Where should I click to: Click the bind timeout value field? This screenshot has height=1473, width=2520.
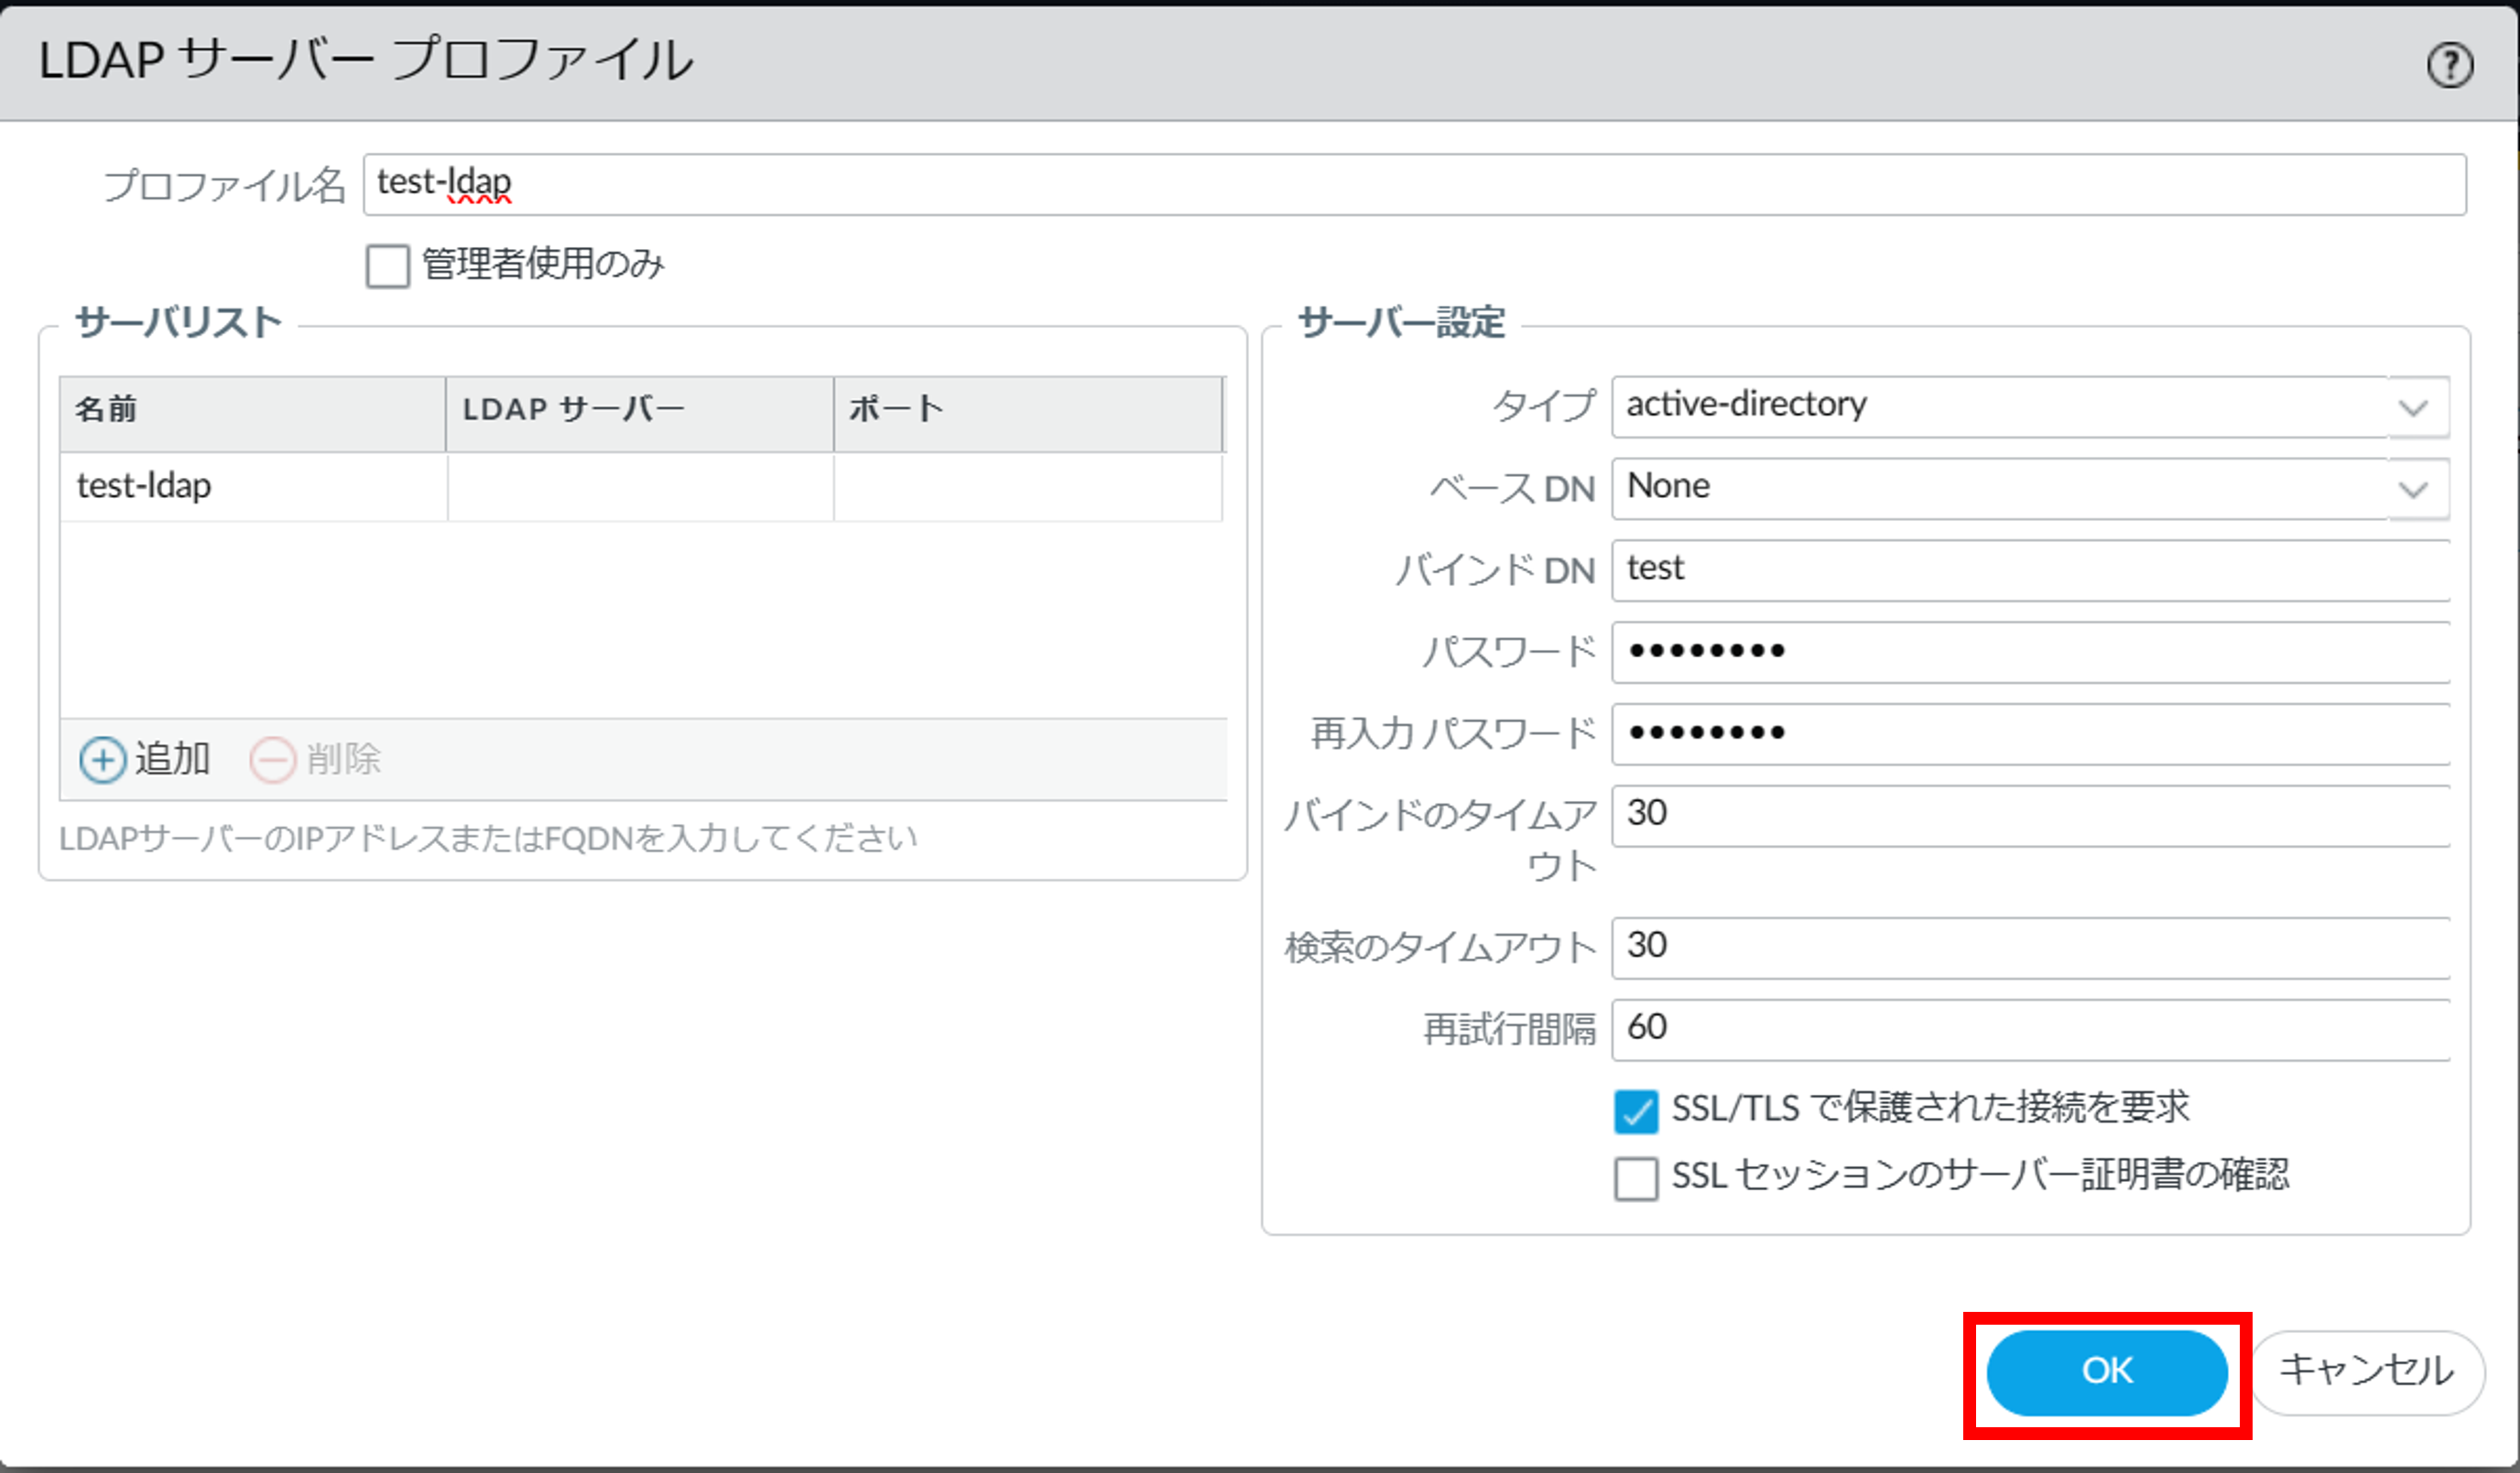tap(2030, 815)
